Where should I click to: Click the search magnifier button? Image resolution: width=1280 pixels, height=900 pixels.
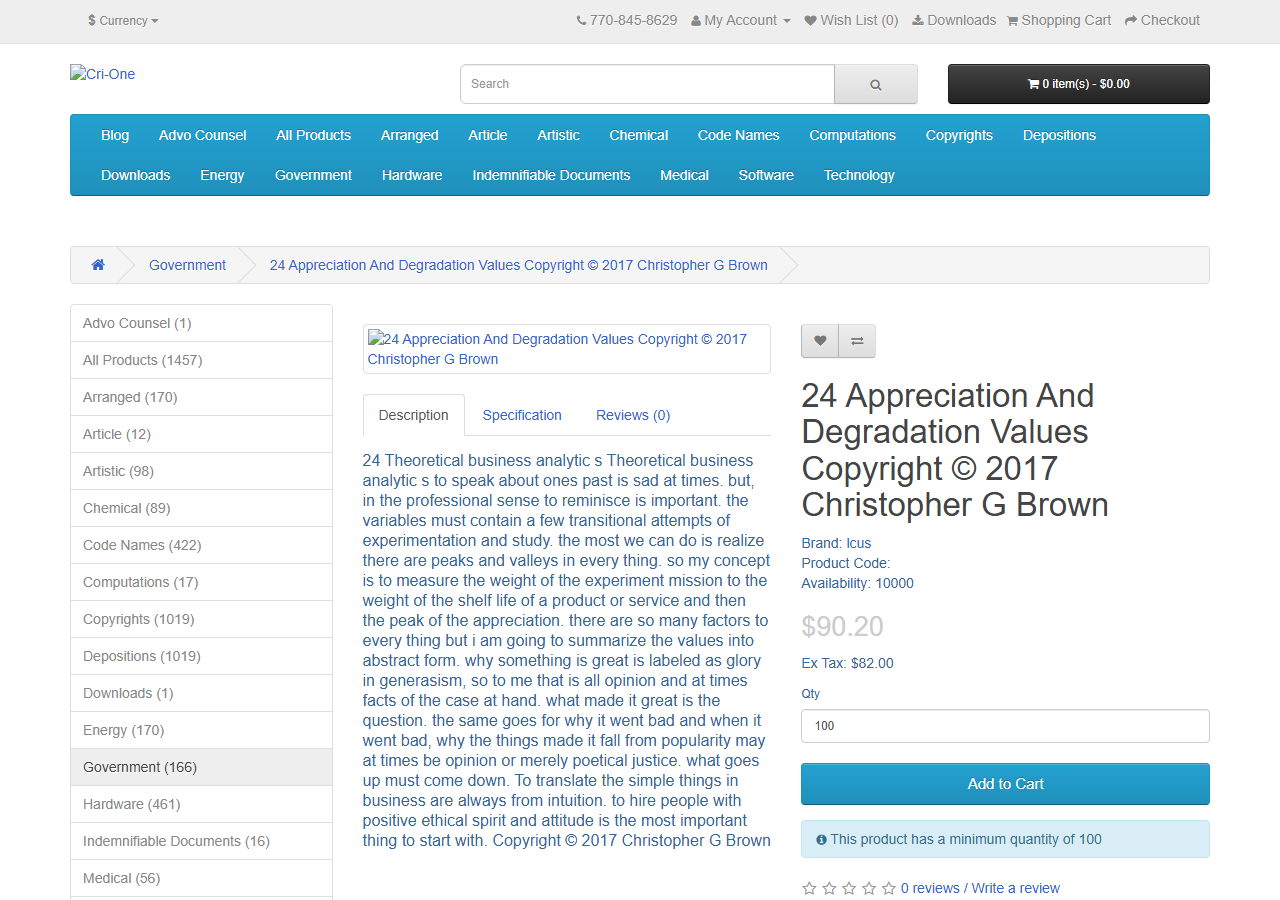(x=875, y=84)
